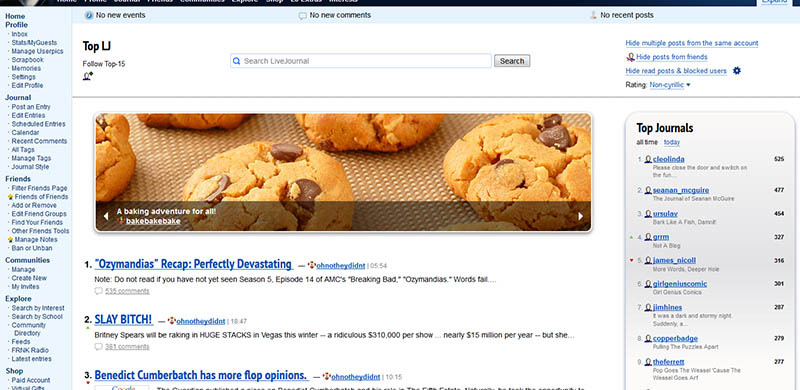Image resolution: width=800 pixels, height=390 pixels.
Task: Open Communities section in the sidebar
Action: click(x=28, y=260)
